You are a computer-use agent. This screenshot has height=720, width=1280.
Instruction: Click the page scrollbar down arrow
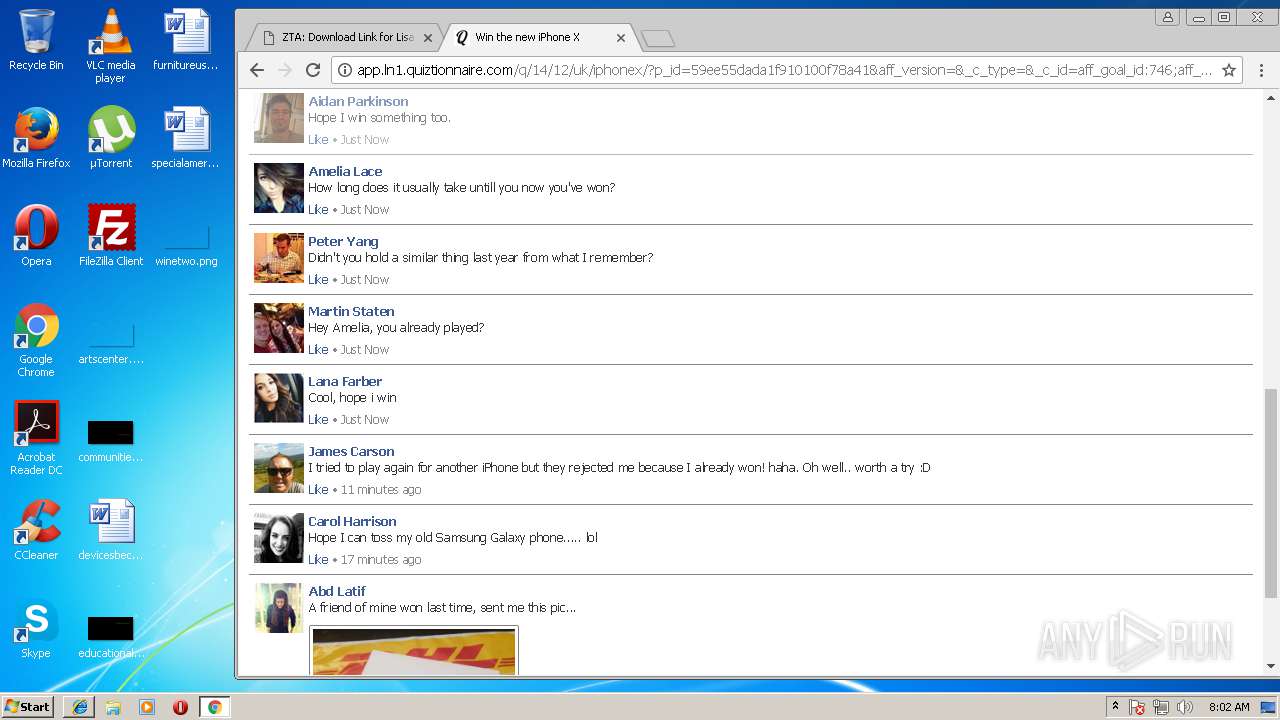click(x=1271, y=666)
